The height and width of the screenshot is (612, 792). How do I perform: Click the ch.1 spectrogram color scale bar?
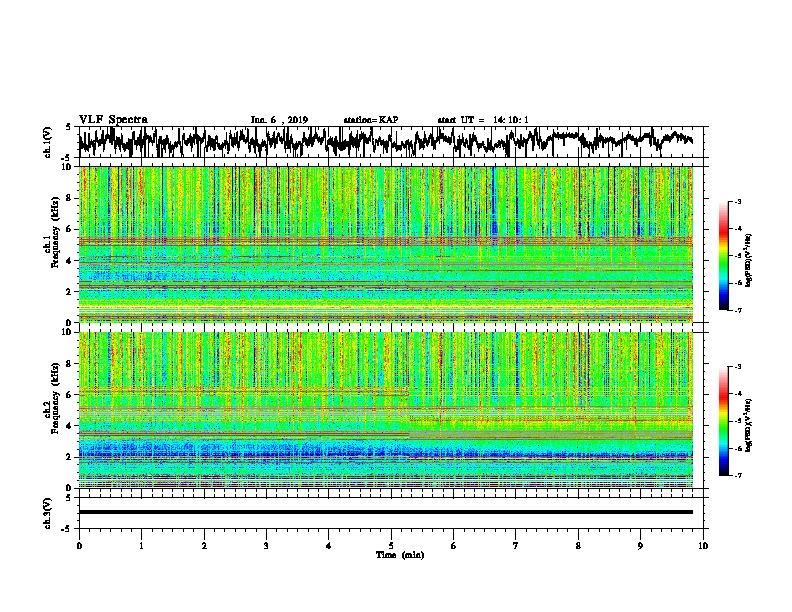coord(723,256)
